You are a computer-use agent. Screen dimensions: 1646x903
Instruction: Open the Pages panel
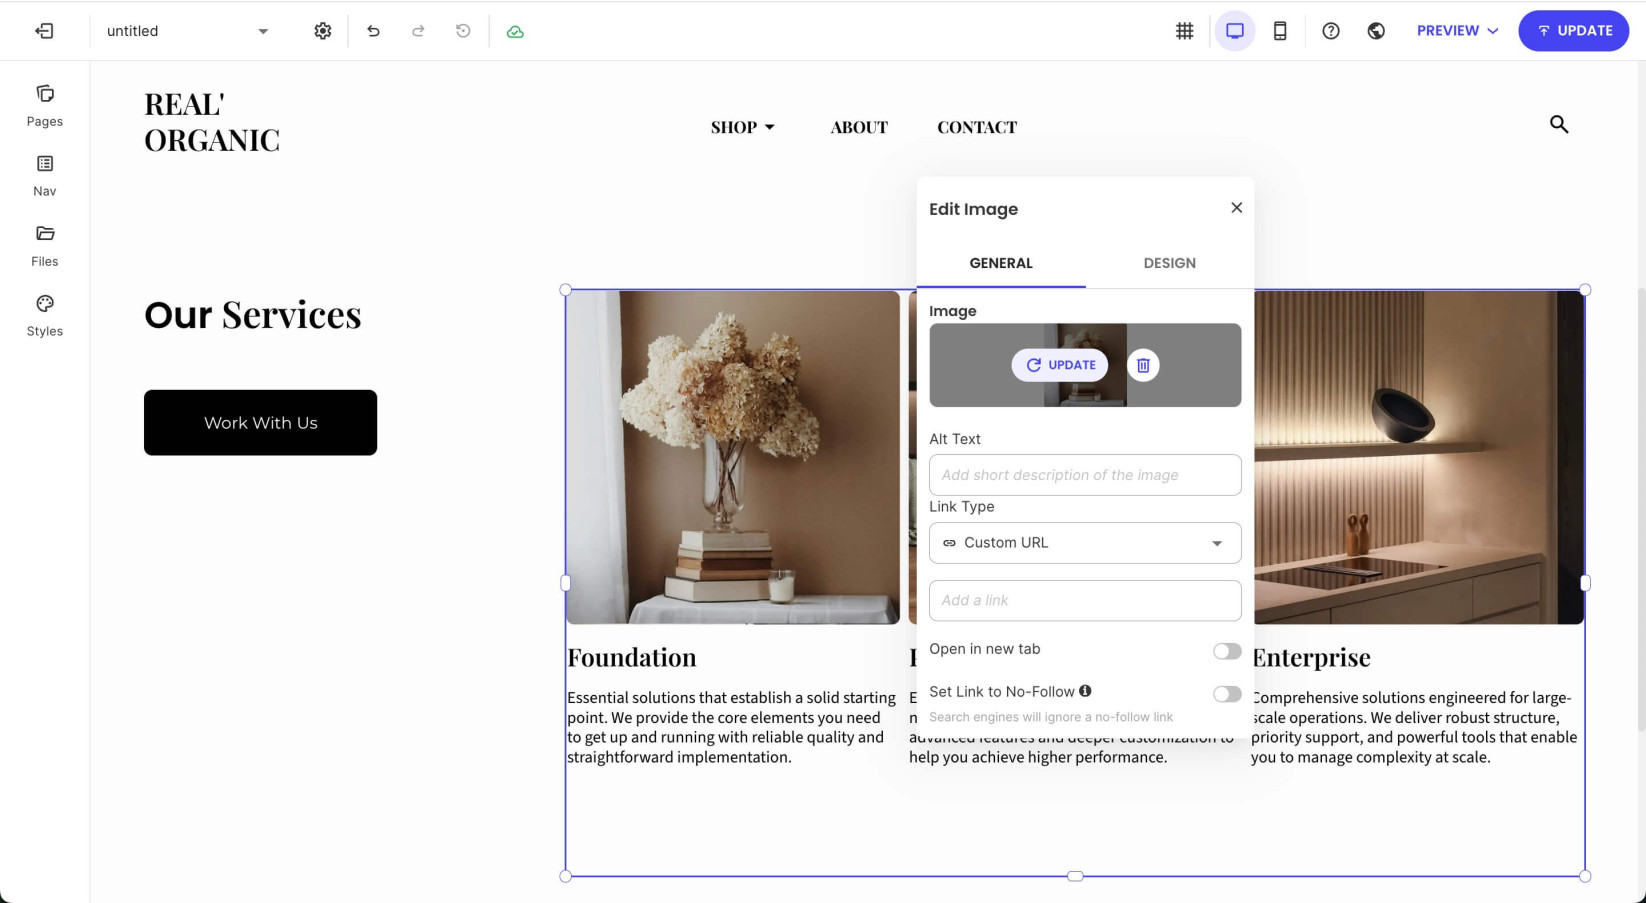click(x=45, y=106)
